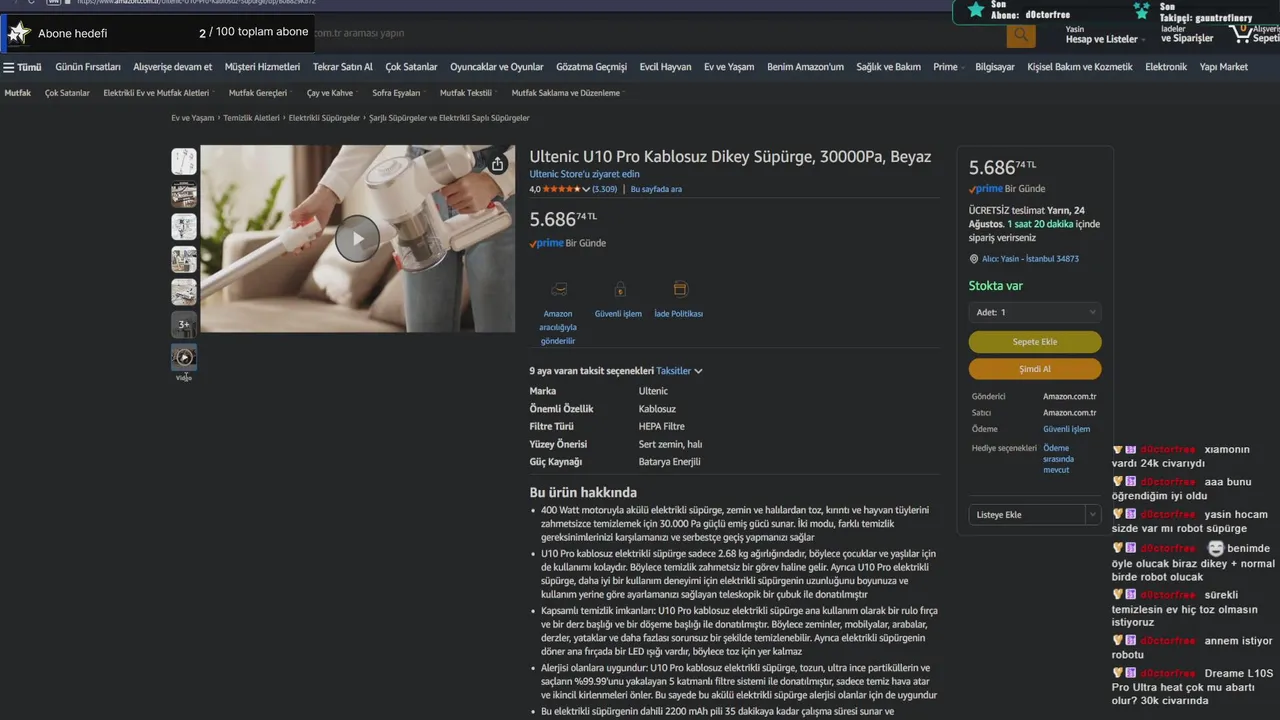Click Güvenli işlem link beside Ödeme
The image size is (1280, 720).
click(1066, 429)
